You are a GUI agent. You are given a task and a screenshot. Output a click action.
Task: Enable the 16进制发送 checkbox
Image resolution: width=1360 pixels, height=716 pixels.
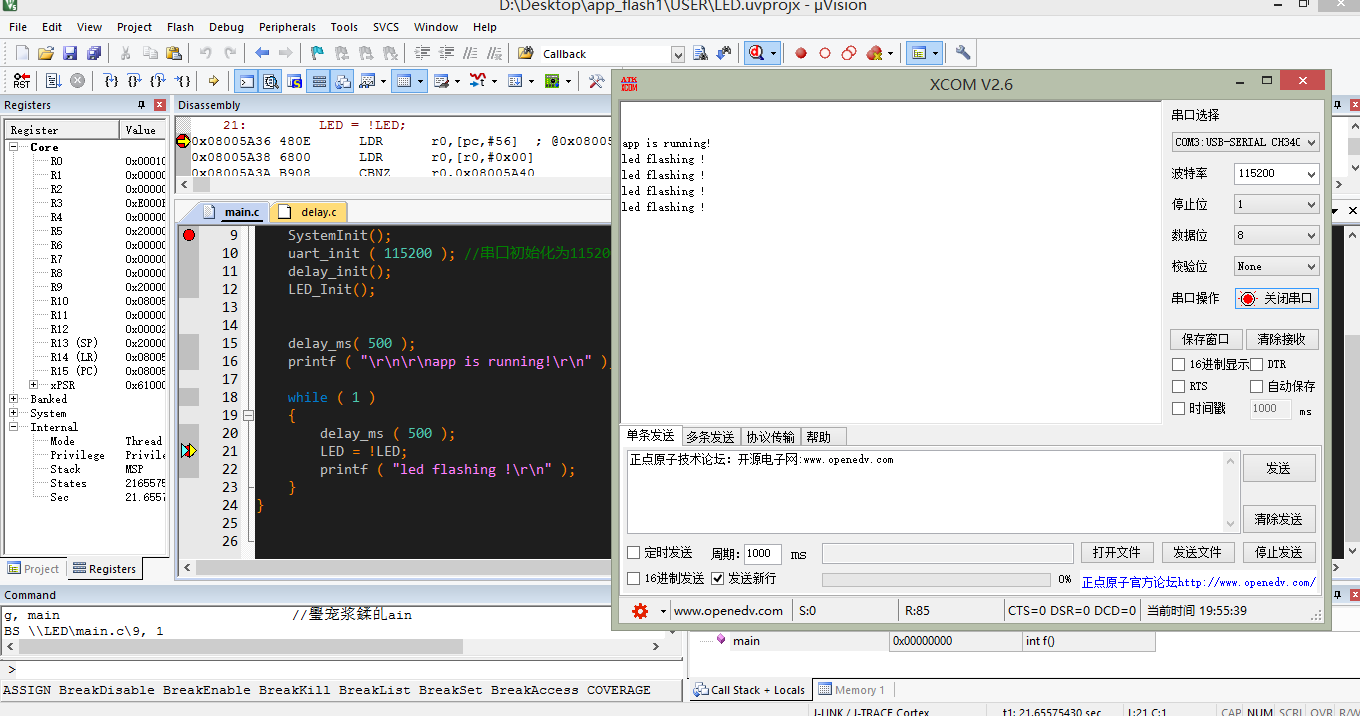pos(633,578)
